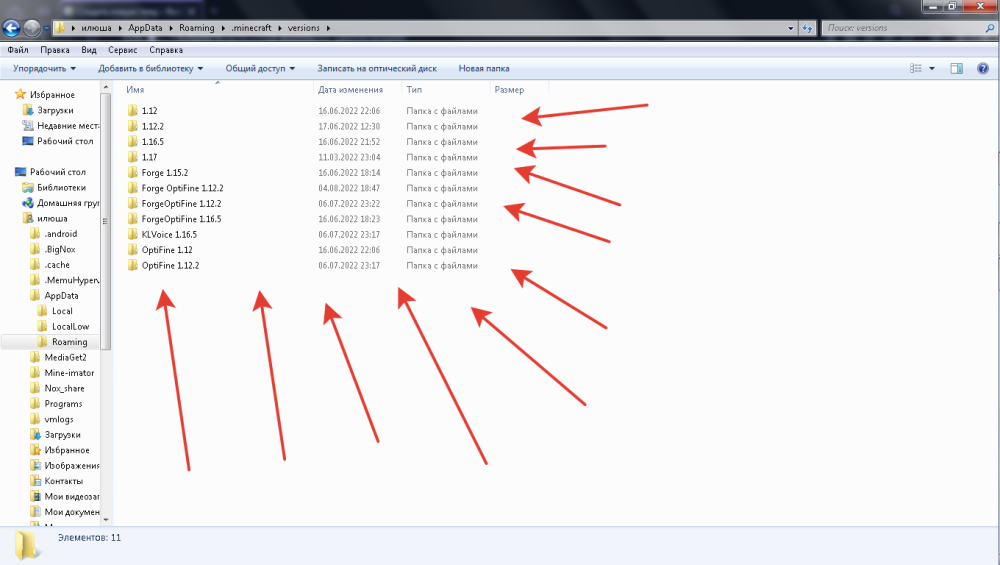Open the Файл menu
1000x565 pixels.
[18, 50]
